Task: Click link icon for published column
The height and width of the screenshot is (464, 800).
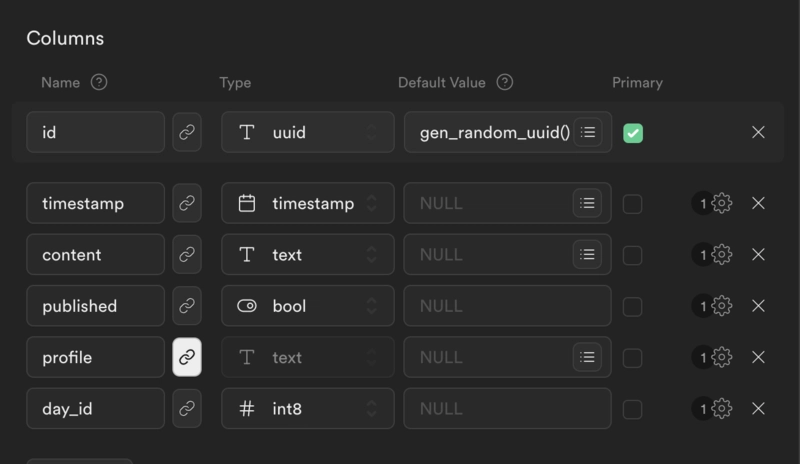Action: (187, 306)
